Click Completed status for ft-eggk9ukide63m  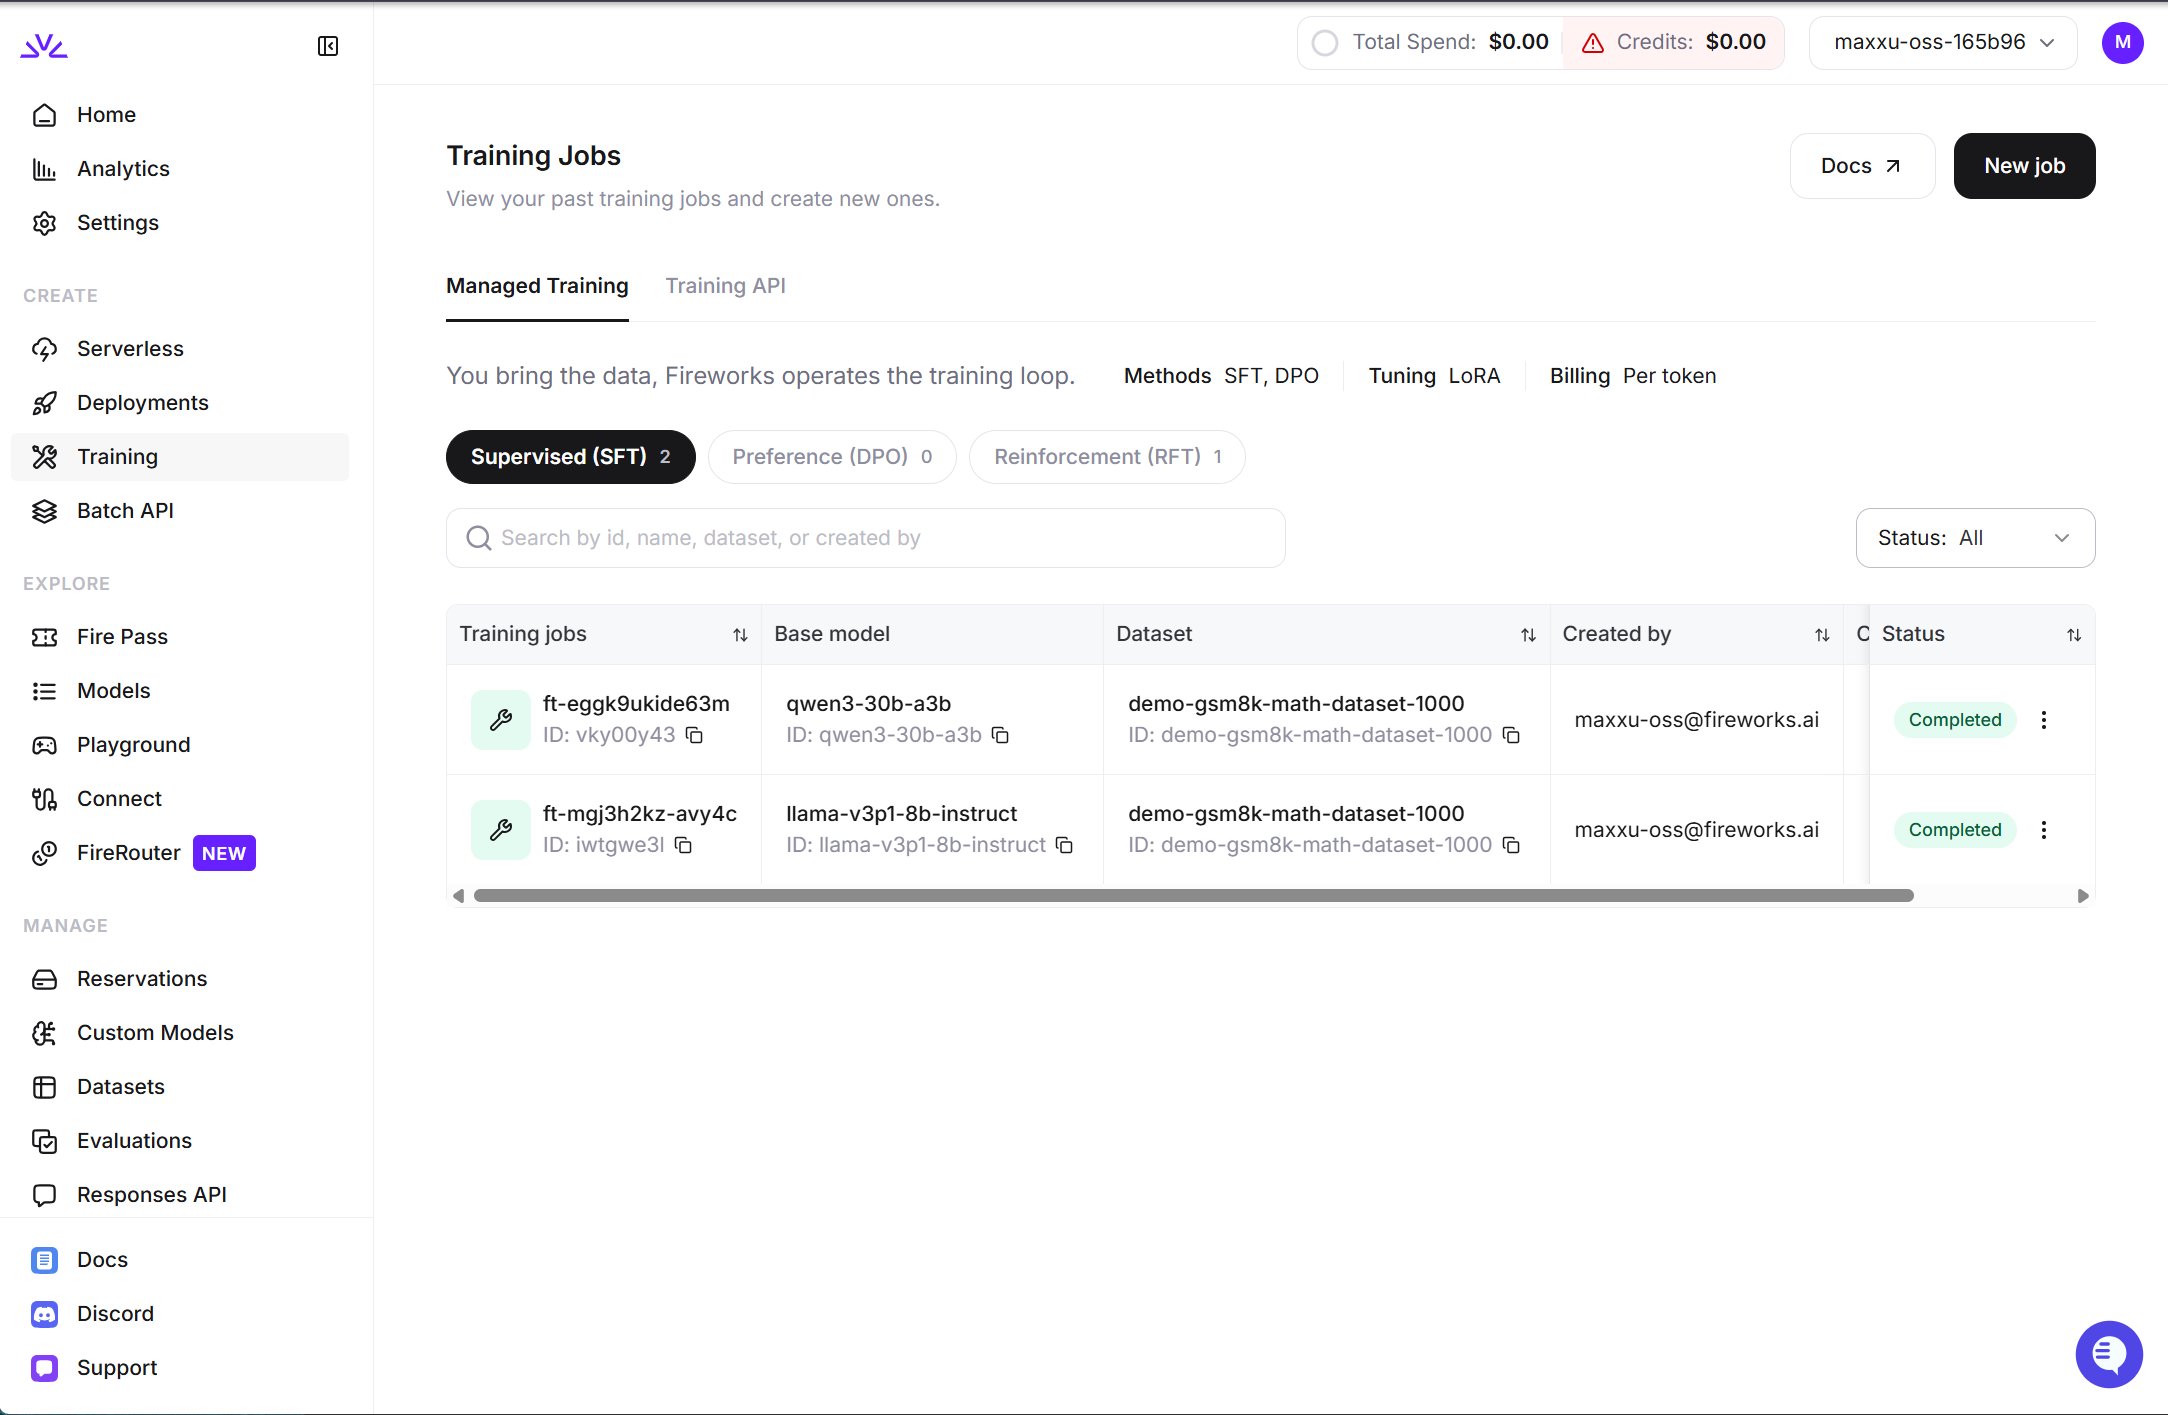coord(1955,720)
